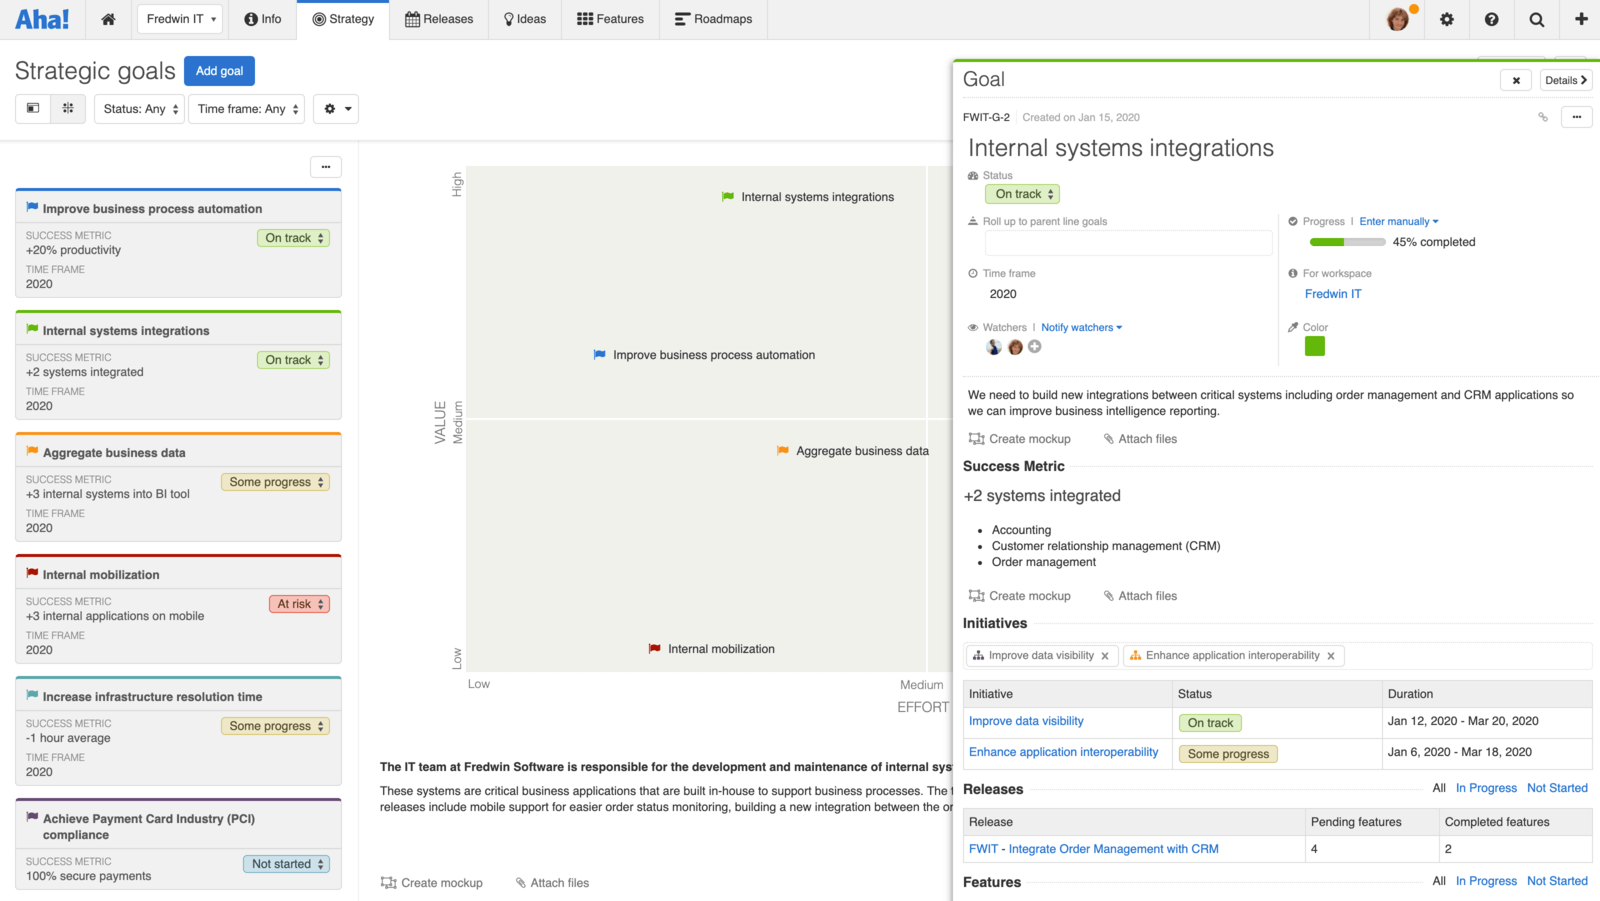The height and width of the screenshot is (901, 1600).
Task: Switch to the goals list view icon
Action: 33,108
